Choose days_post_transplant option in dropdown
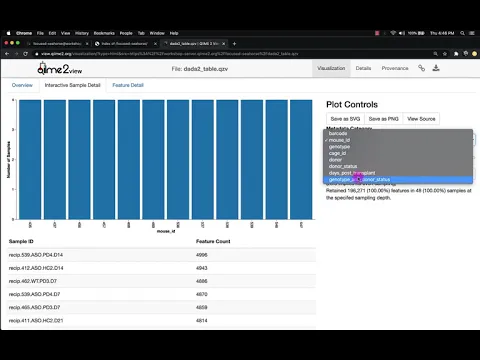 pos(398,173)
